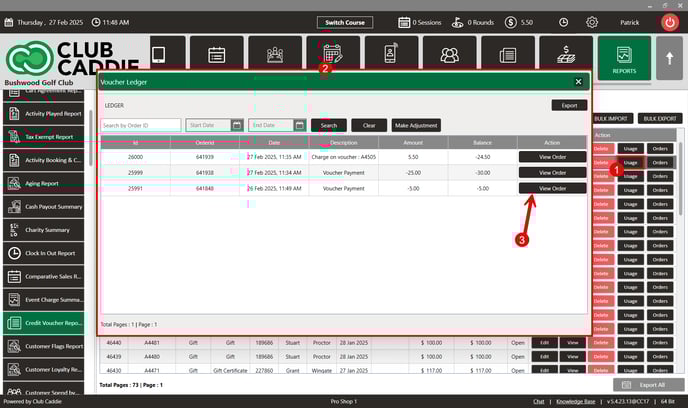The width and height of the screenshot is (688, 408).
Task: Click the Description column header in ledger
Action: tap(344, 143)
